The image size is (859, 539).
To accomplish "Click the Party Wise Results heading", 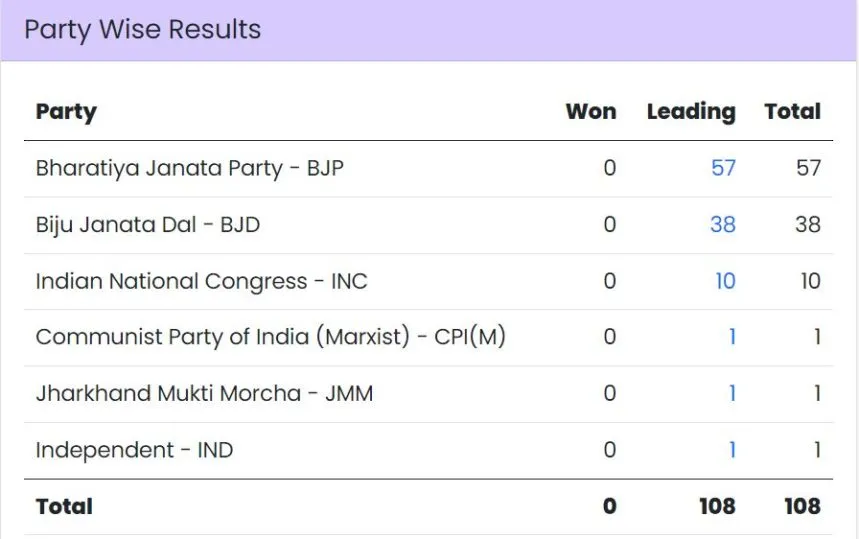I will pos(142,29).
